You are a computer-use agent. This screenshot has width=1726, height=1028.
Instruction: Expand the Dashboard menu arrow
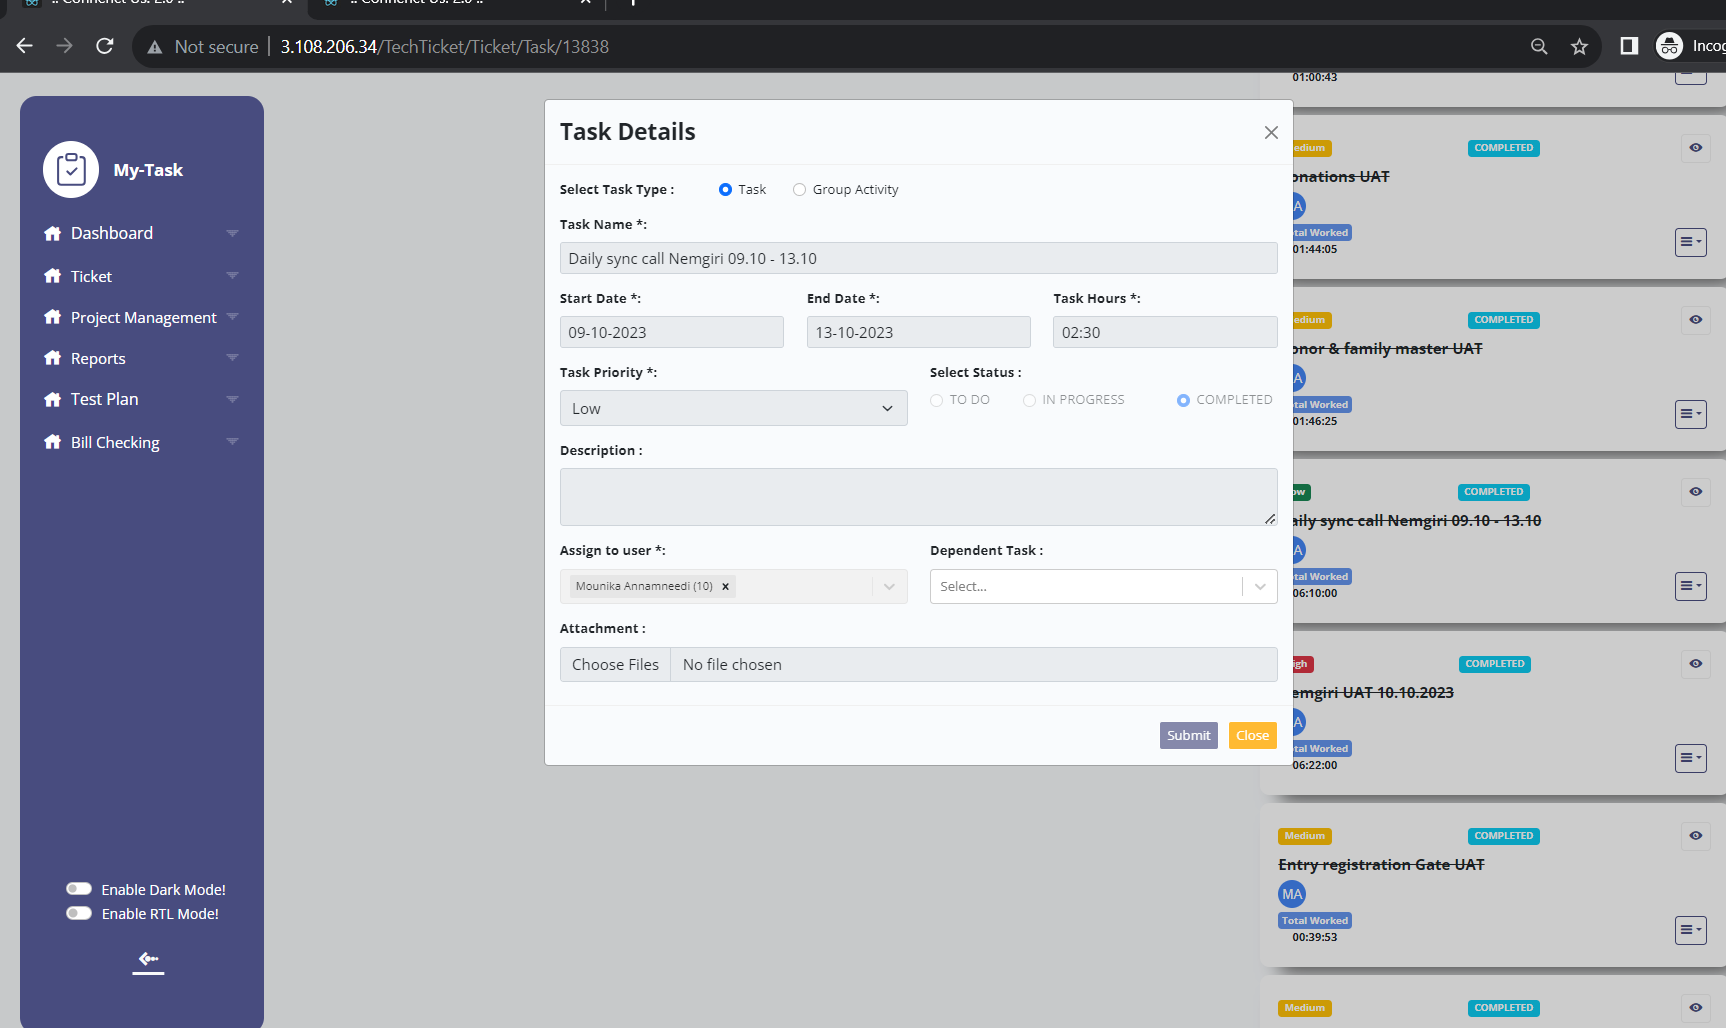coord(233,233)
